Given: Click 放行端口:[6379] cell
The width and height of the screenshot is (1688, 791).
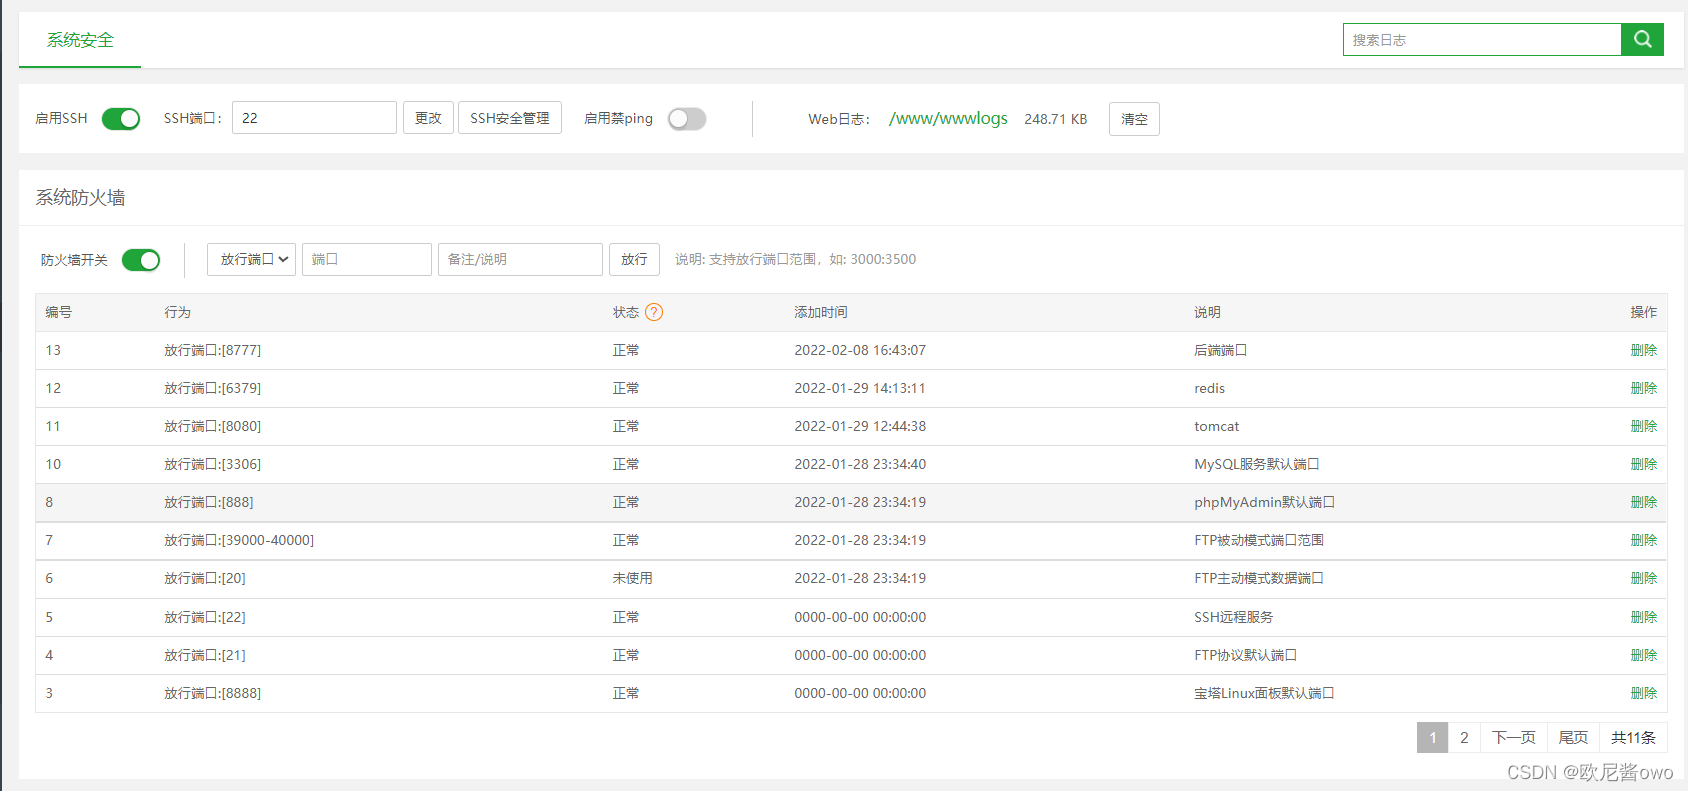Looking at the screenshot, I should (x=212, y=388).
